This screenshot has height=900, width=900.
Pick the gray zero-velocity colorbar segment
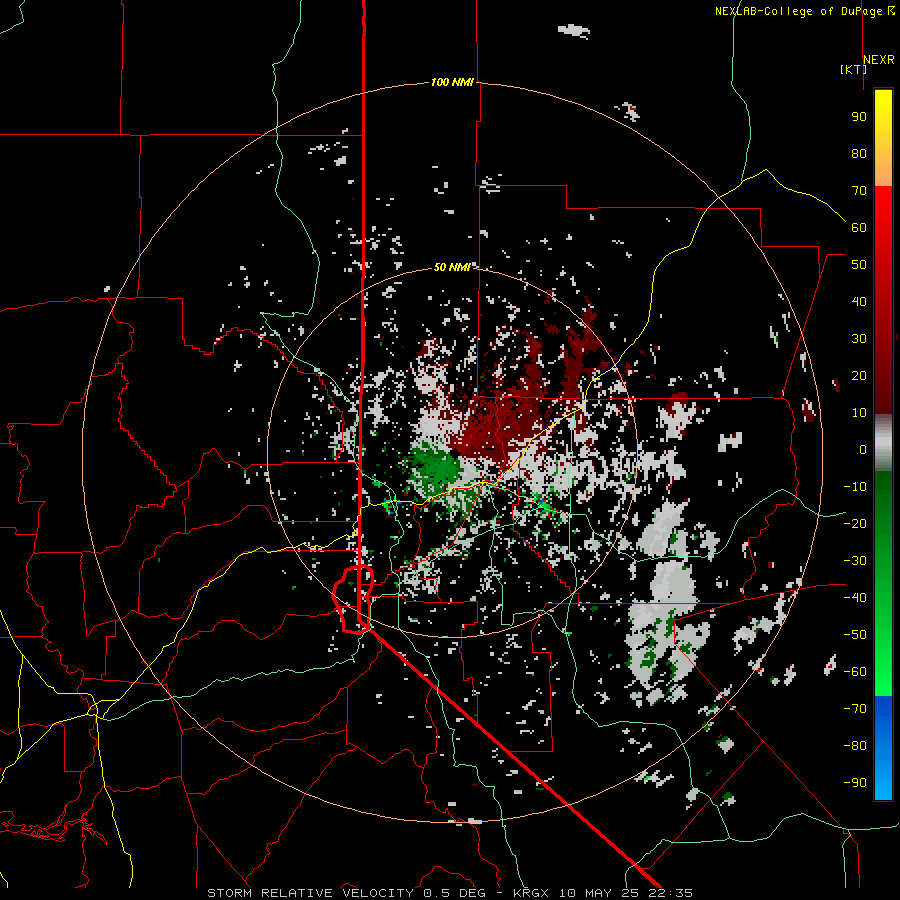883,443
